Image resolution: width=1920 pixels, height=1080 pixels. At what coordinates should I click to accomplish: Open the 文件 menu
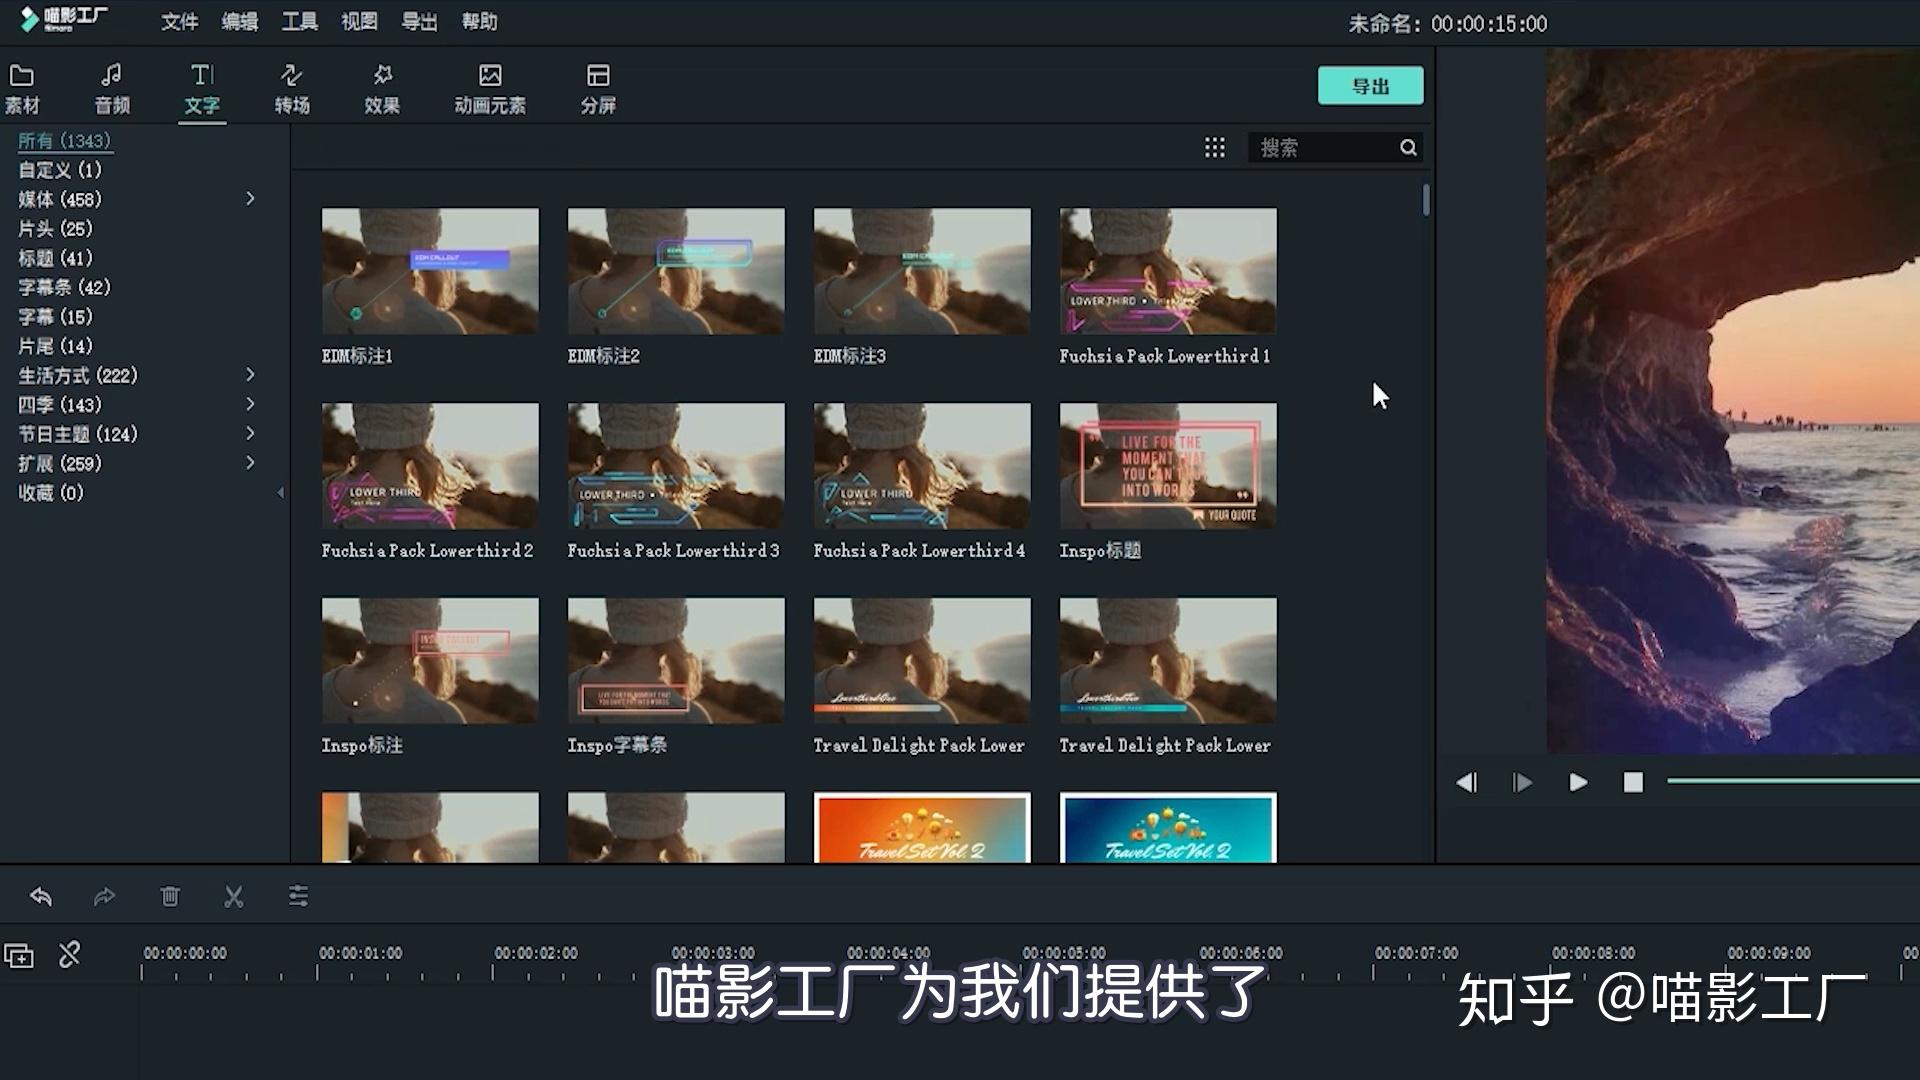tap(180, 22)
